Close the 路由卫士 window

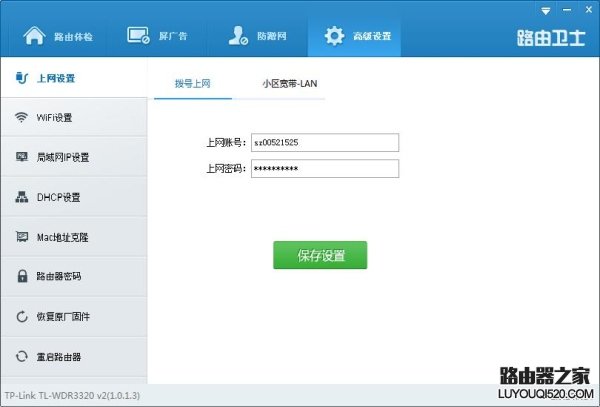[x=589, y=10]
